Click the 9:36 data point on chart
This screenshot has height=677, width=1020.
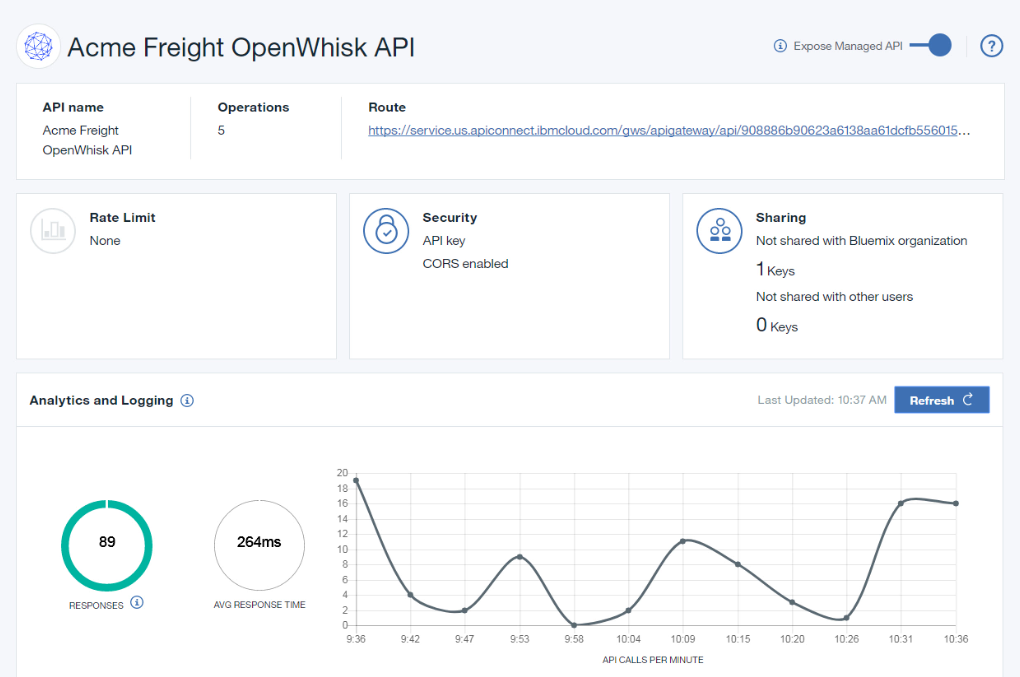pyautogui.click(x=356, y=480)
